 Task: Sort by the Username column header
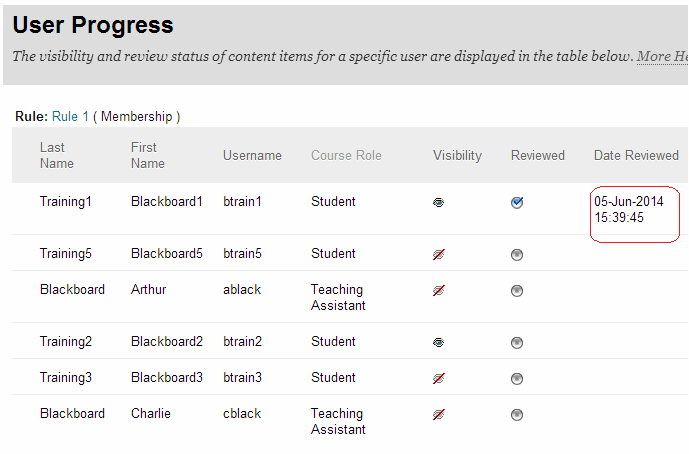pos(252,156)
